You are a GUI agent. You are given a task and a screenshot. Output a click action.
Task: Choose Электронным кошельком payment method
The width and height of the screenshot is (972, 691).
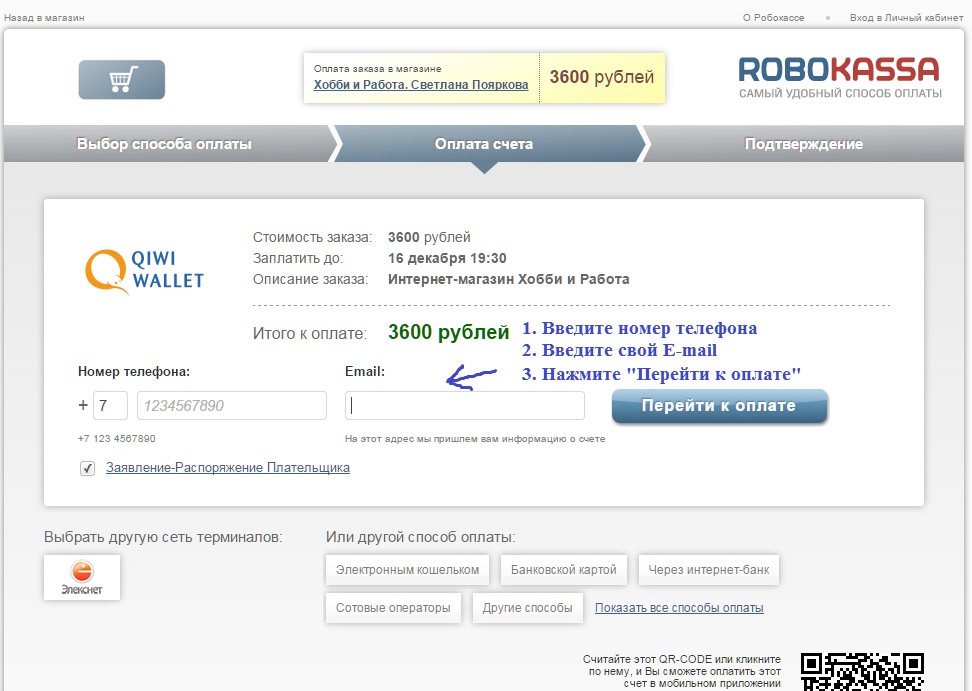point(407,570)
